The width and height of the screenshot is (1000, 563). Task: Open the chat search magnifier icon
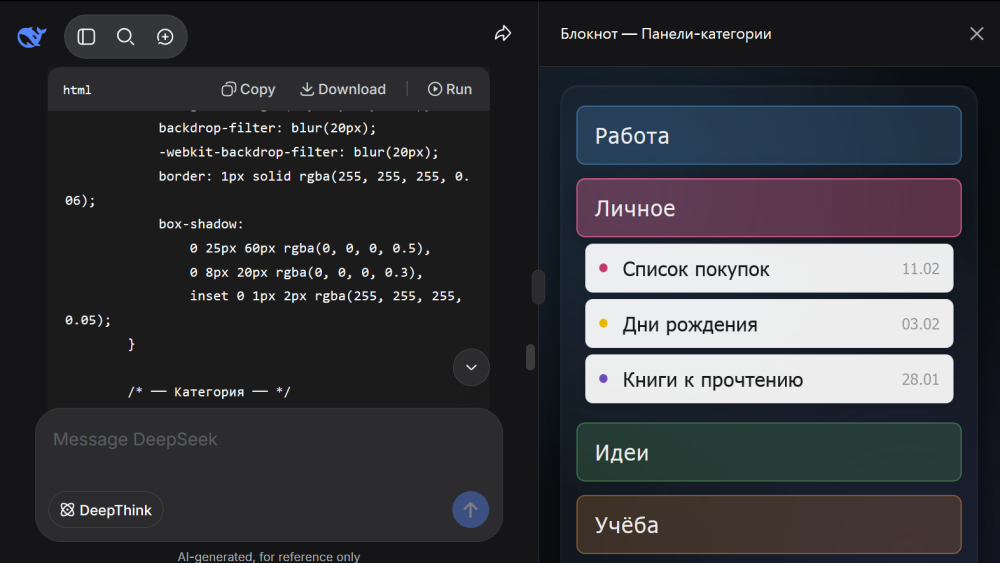tap(126, 37)
